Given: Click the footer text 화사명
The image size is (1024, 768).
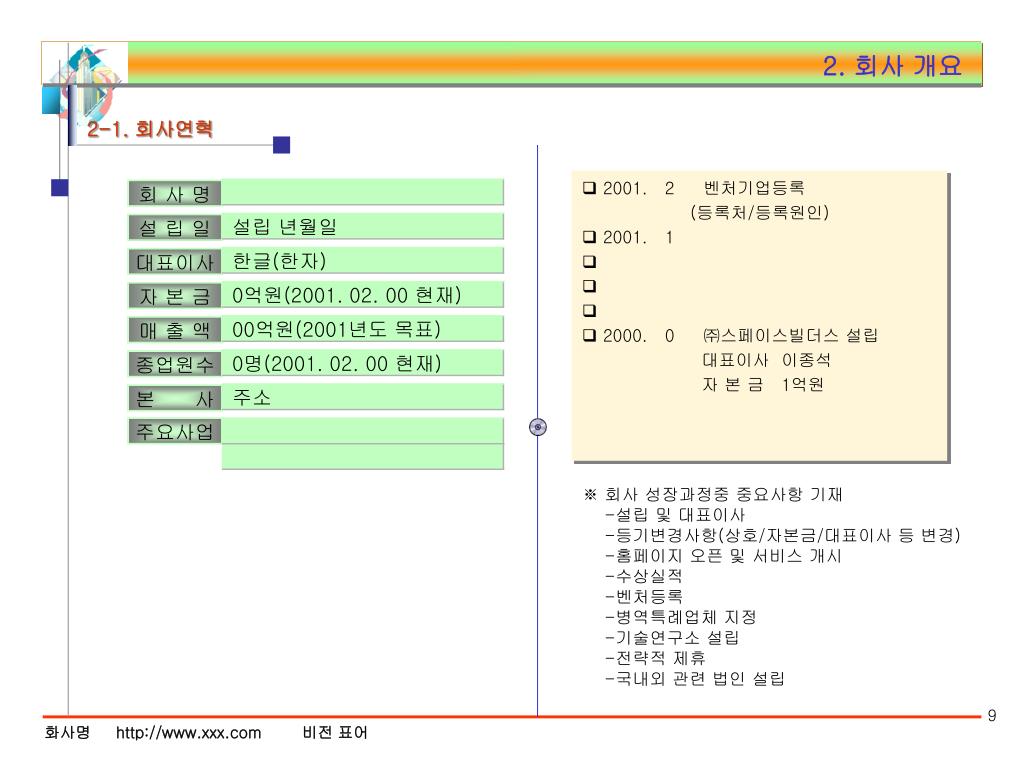Looking at the screenshot, I should tap(67, 732).
